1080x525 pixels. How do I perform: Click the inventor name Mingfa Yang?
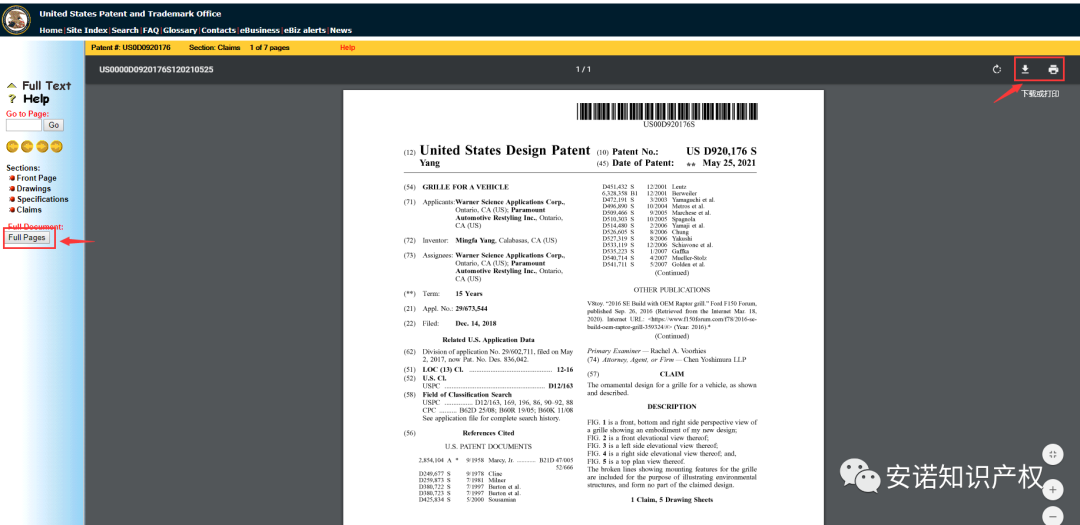click(x=477, y=240)
